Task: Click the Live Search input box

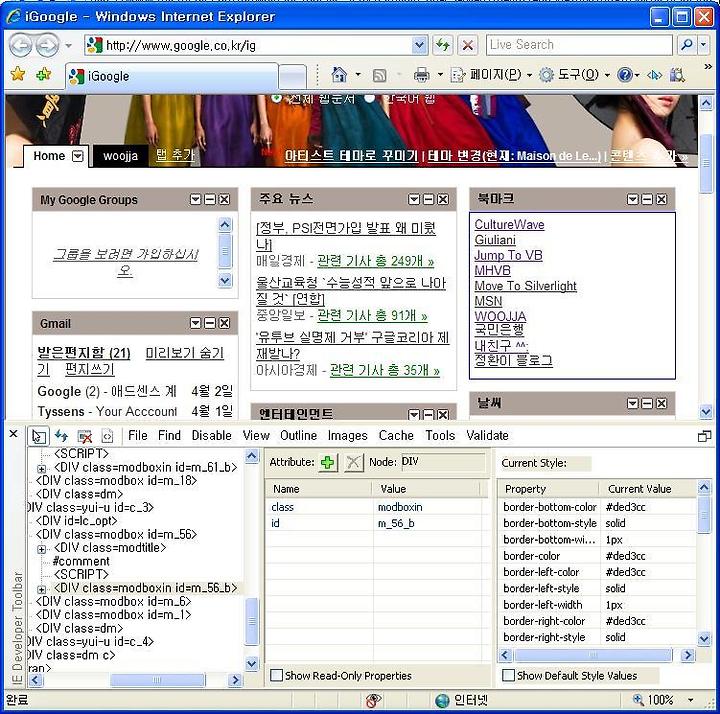Action: tap(579, 45)
